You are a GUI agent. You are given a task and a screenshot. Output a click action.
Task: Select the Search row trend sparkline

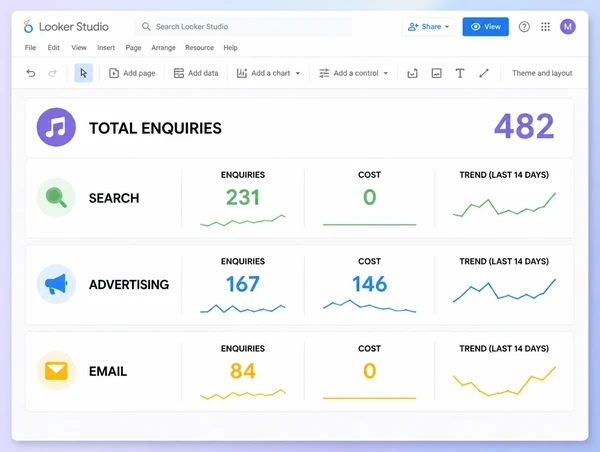[x=504, y=205]
